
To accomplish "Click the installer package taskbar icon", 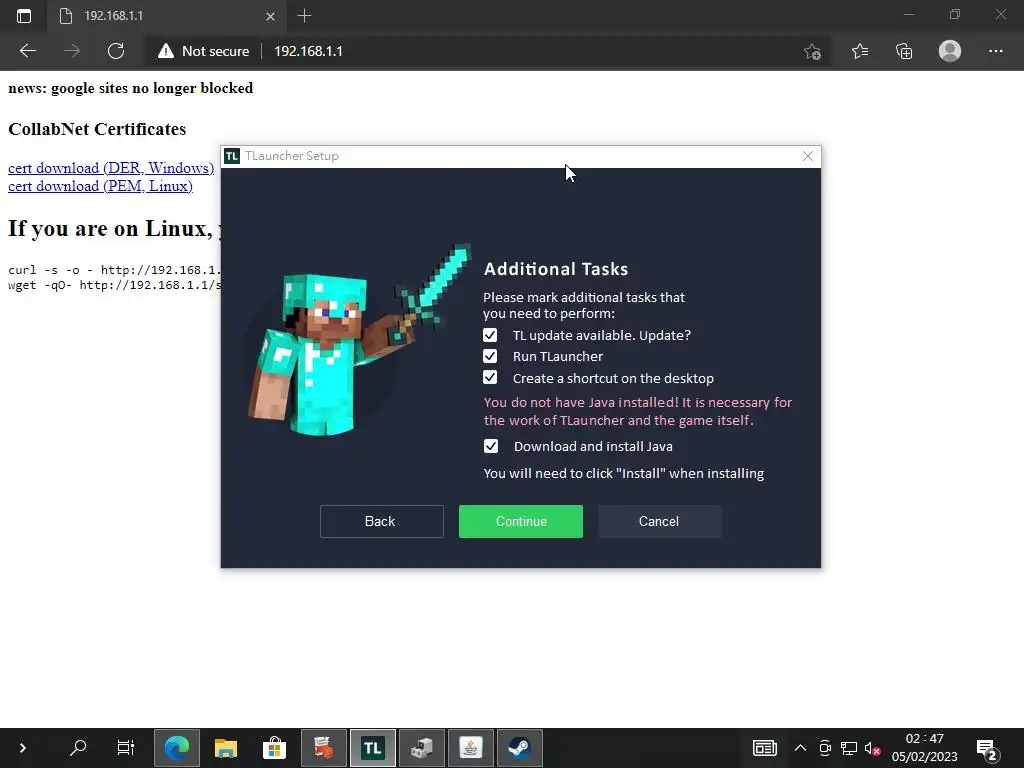I will coord(422,748).
